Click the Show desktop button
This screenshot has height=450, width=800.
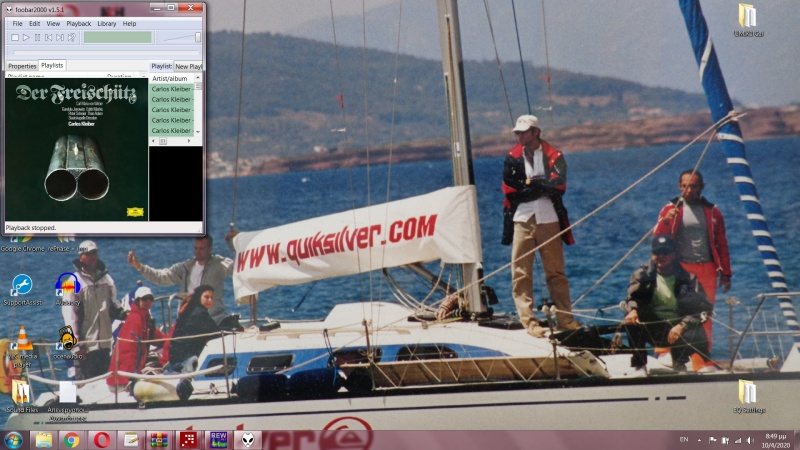click(x=796, y=440)
